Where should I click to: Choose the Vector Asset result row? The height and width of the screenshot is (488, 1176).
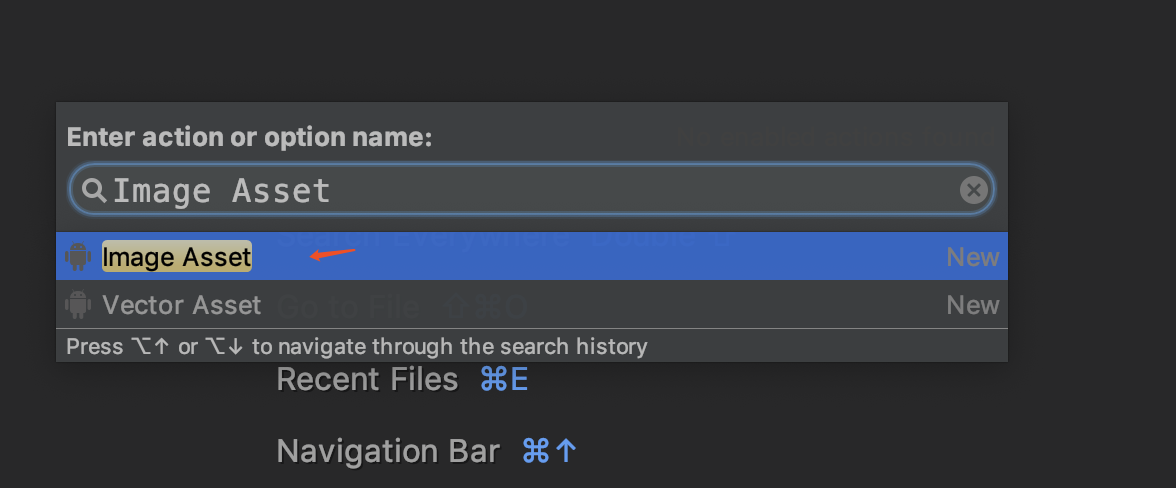(x=532, y=304)
